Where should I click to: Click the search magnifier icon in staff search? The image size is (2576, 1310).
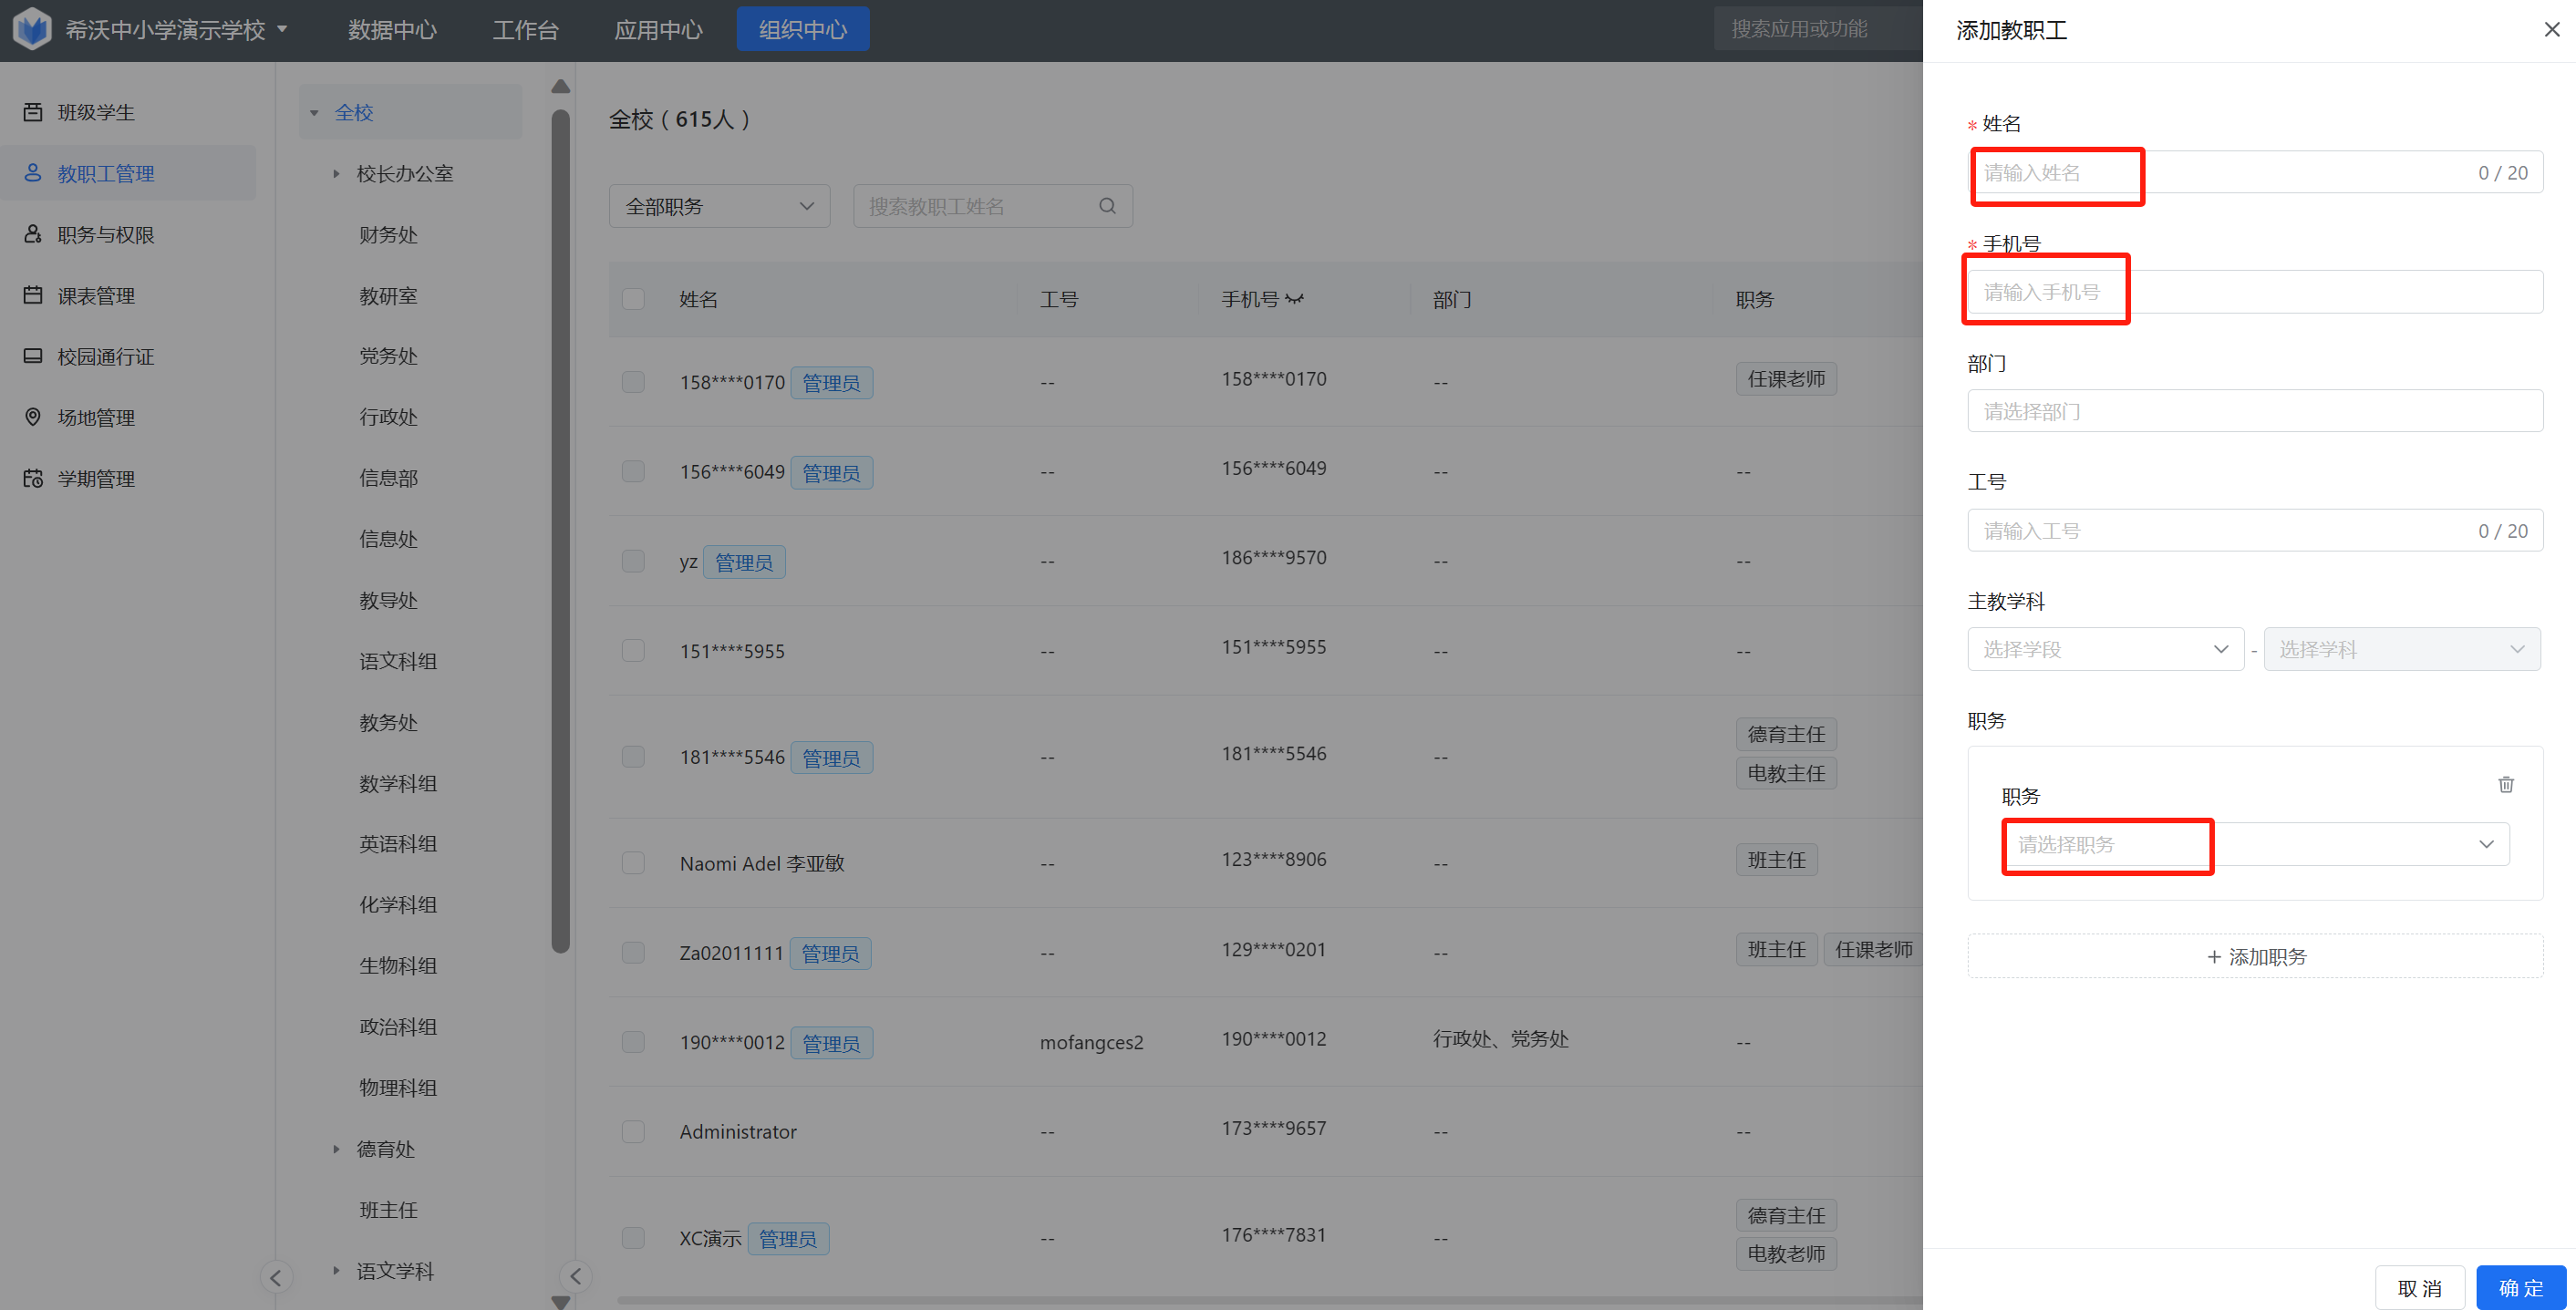pos(1107,206)
